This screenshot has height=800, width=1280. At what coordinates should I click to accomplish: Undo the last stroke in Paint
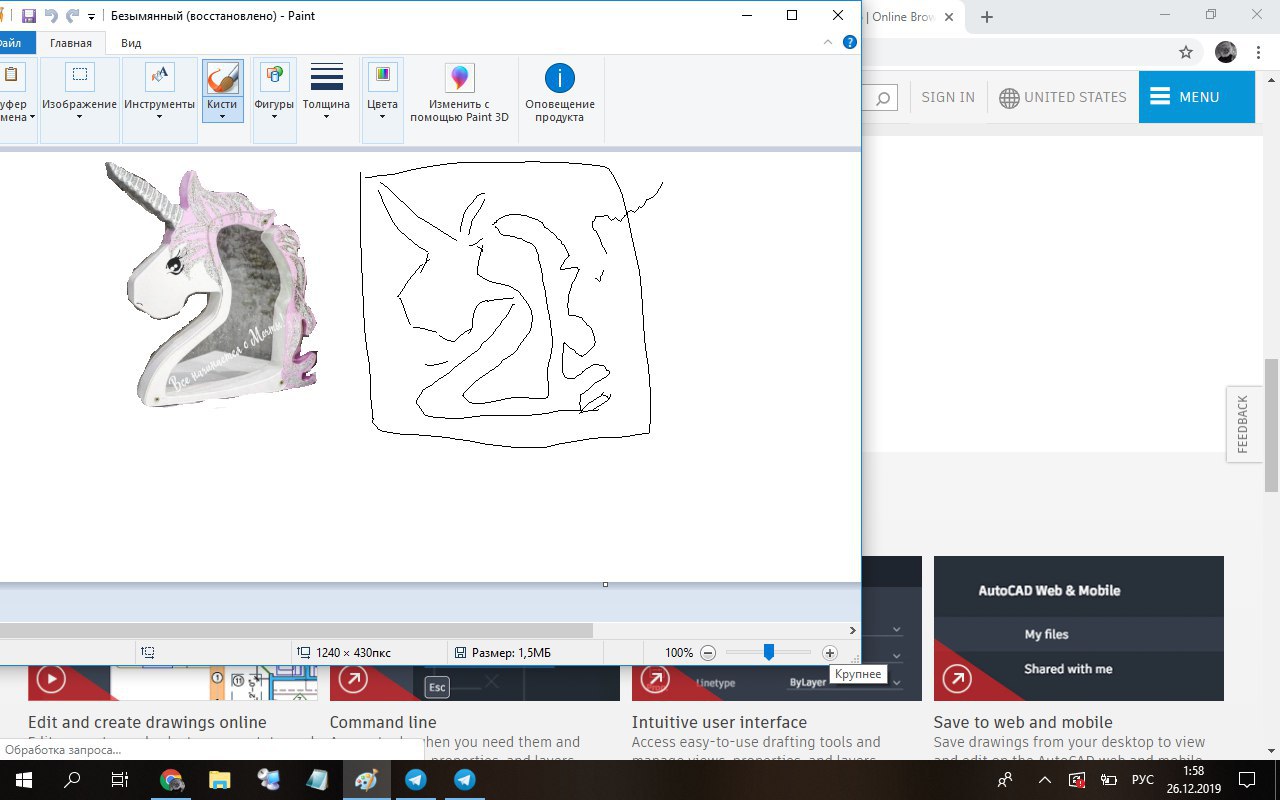(x=51, y=16)
